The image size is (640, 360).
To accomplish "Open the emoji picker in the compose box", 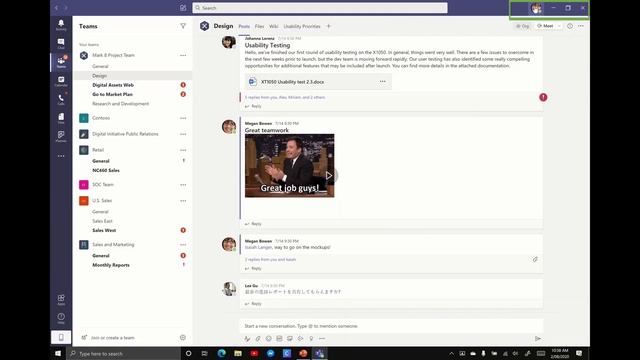I will [269, 338].
